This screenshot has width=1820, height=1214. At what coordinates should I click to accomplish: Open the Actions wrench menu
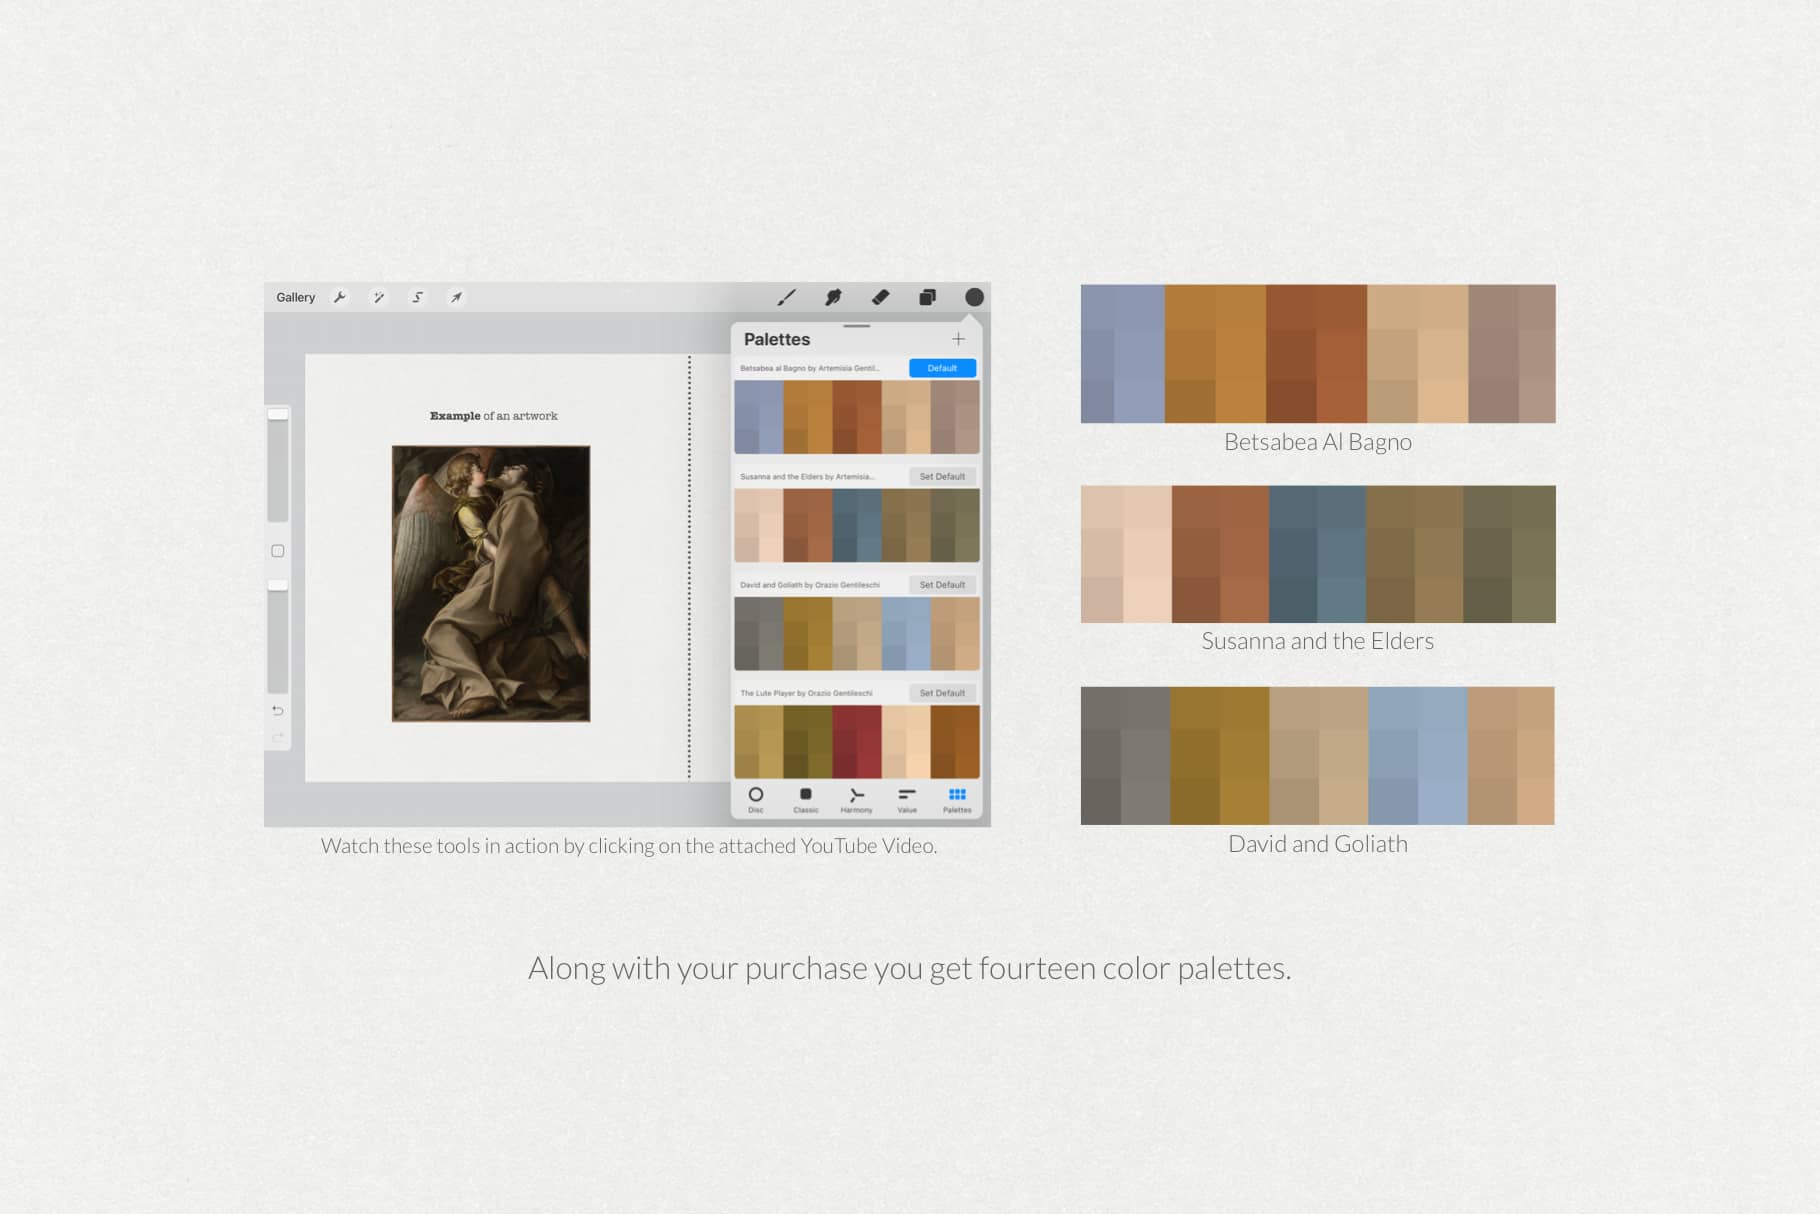click(340, 296)
